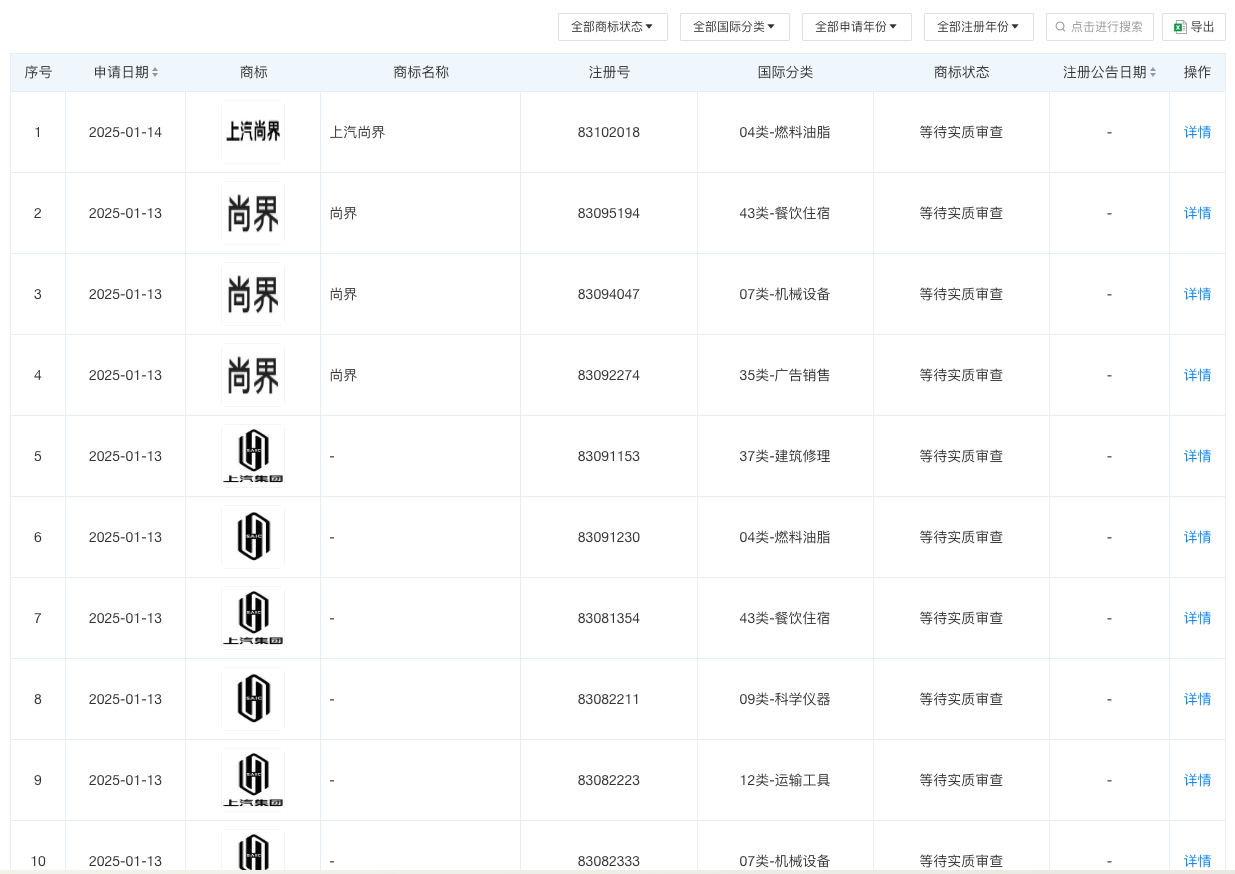Screen dimensions: 1235x874
Task: Click the 序号 column header
Action: (38, 72)
